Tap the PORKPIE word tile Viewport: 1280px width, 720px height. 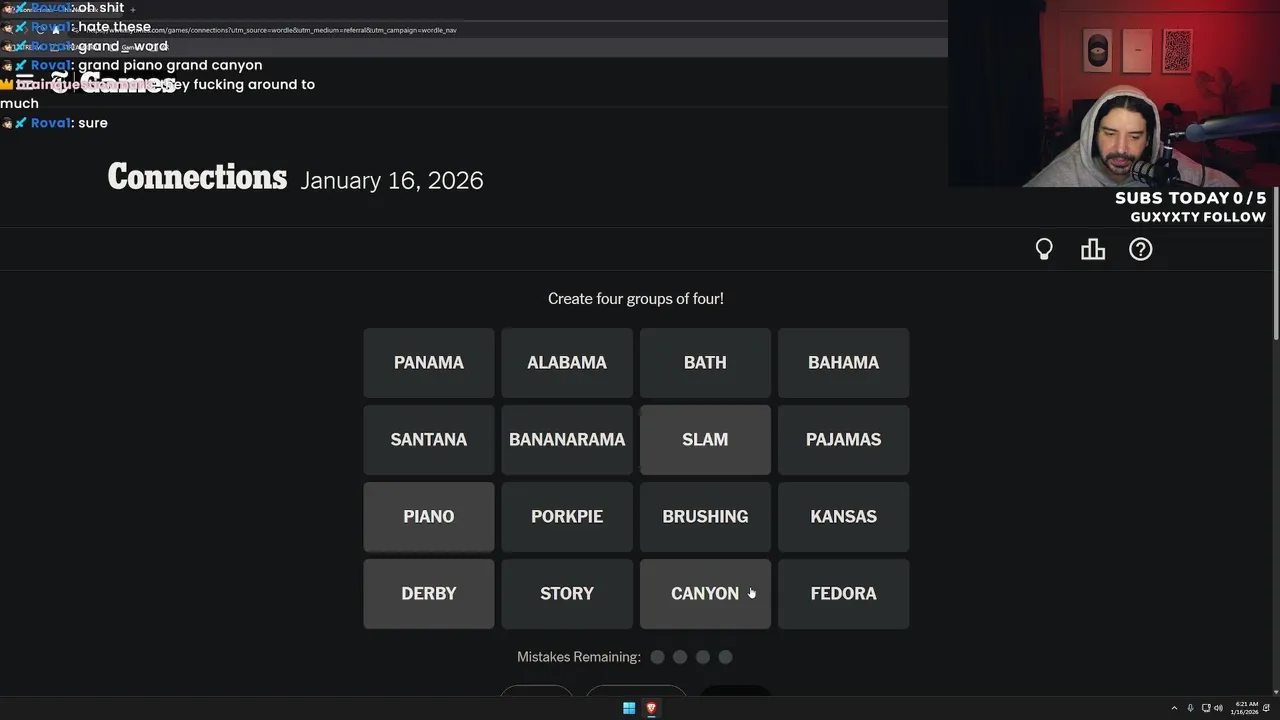click(x=567, y=516)
